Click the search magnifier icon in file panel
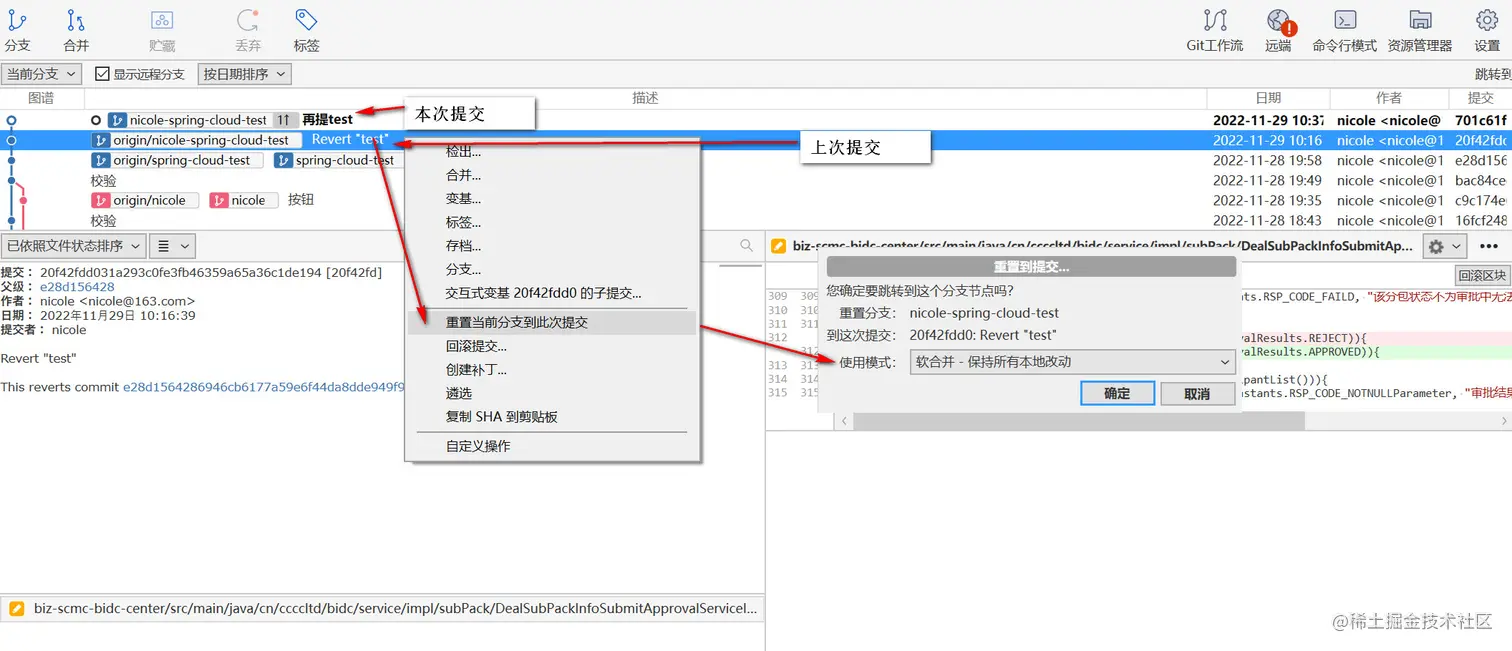This screenshot has height=651, width=1512. (747, 245)
